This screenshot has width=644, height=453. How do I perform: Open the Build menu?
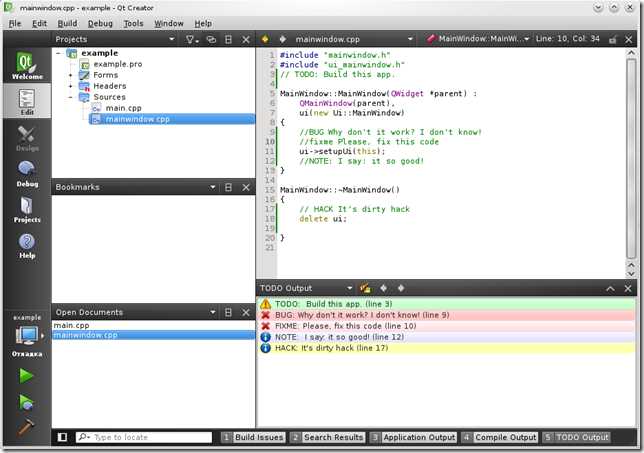pyautogui.click(x=67, y=23)
